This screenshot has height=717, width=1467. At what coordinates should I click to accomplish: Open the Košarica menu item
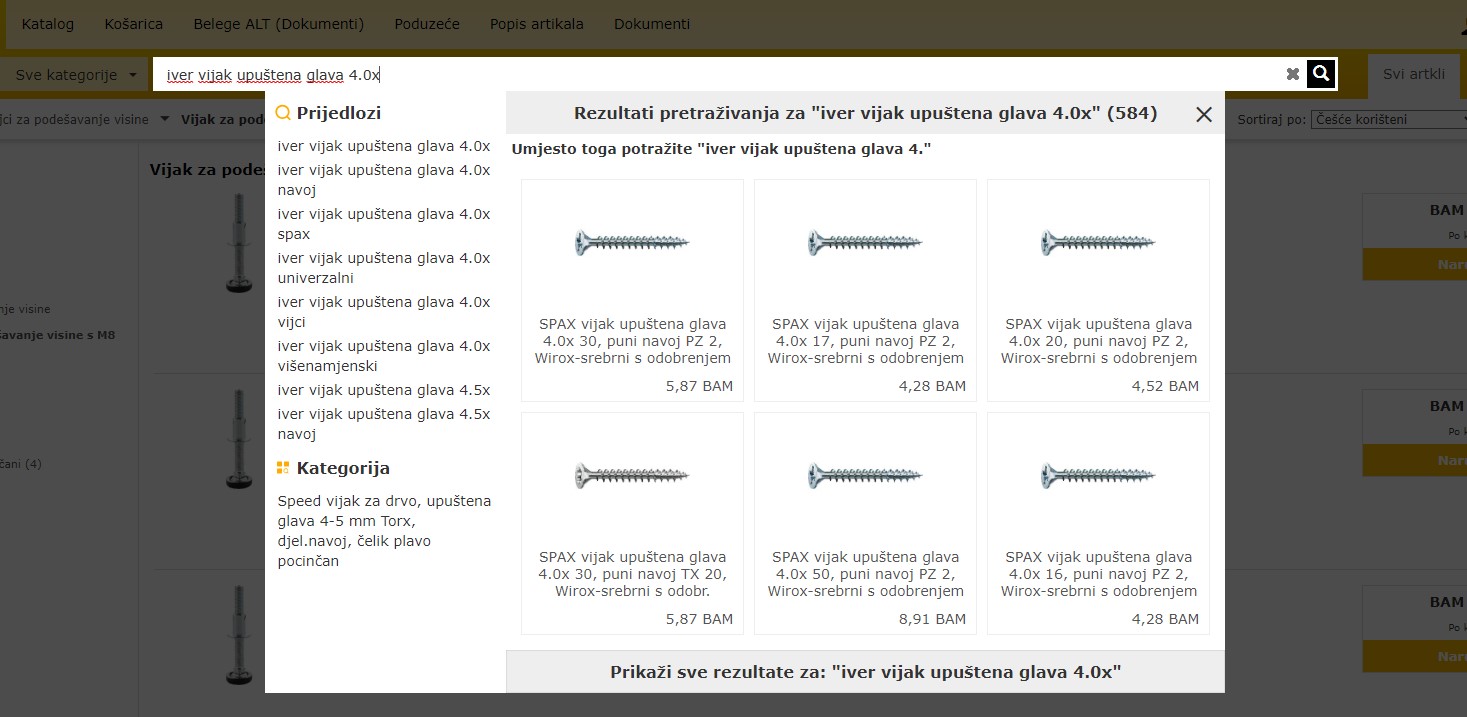point(134,24)
